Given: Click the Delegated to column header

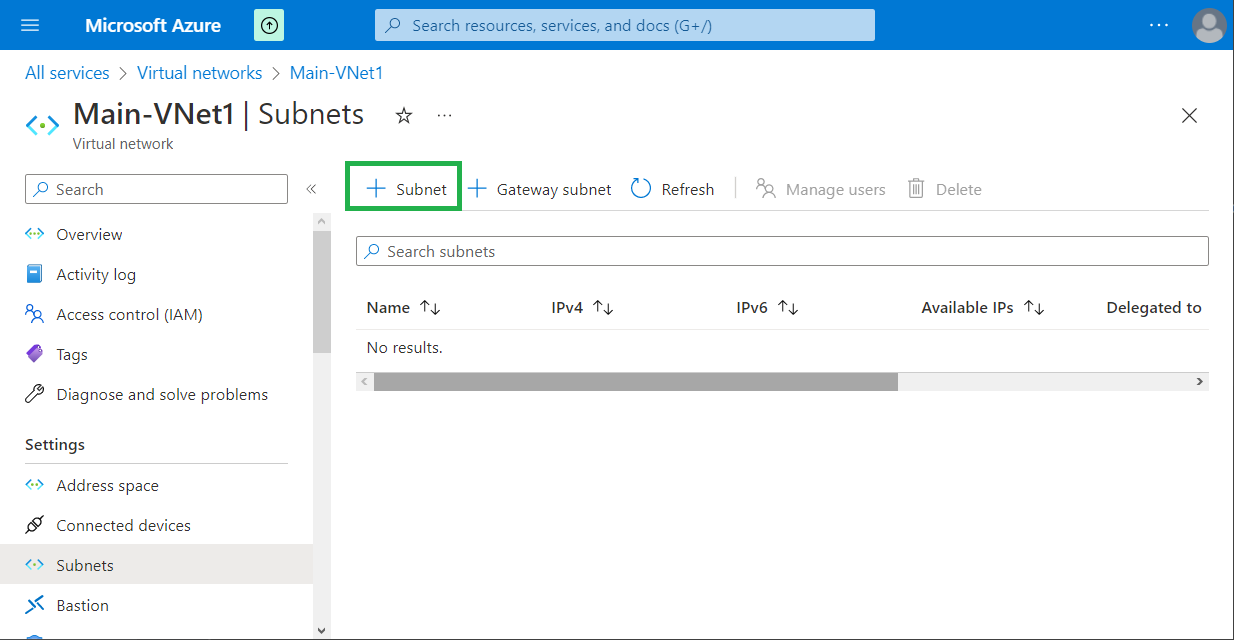Looking at the screenshot, I should (1154, 308).
